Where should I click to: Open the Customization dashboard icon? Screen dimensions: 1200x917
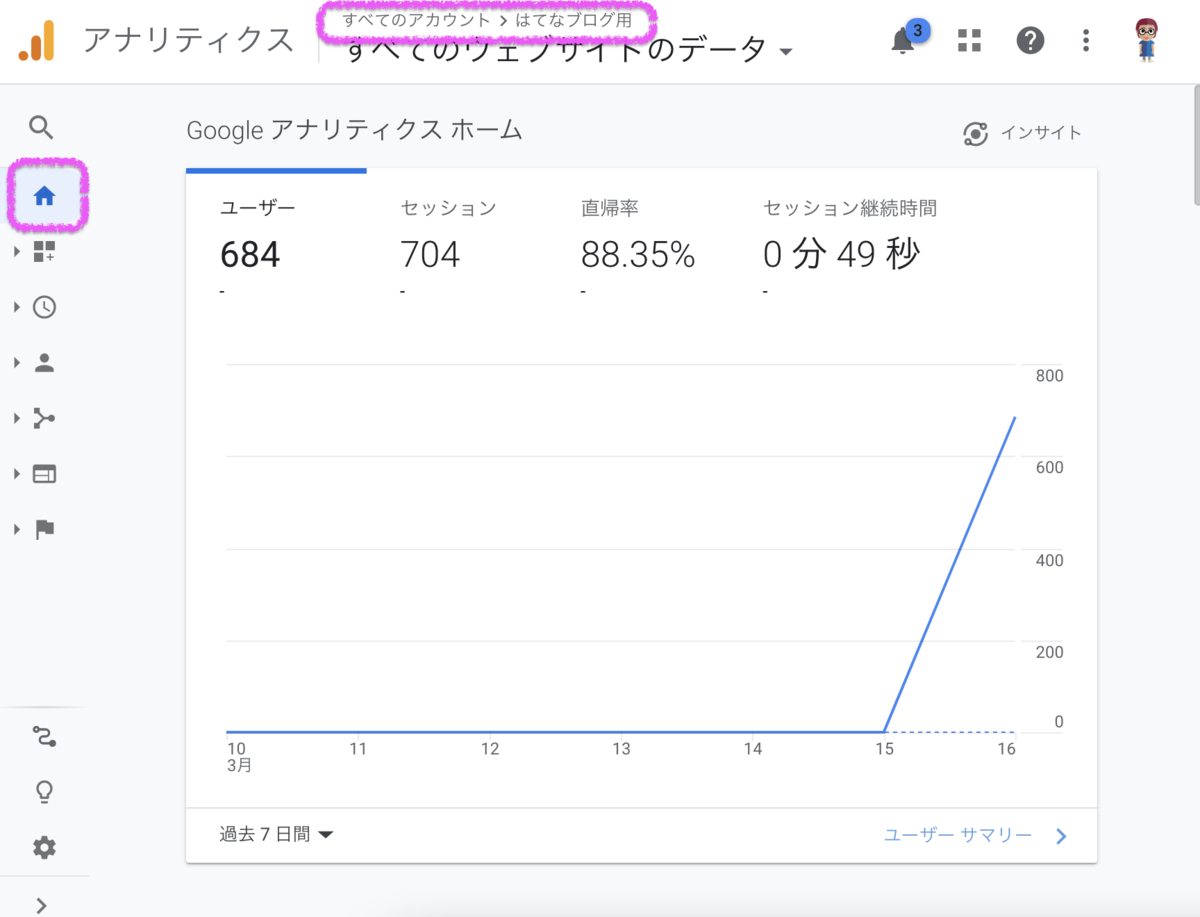(x=44, y=251)
